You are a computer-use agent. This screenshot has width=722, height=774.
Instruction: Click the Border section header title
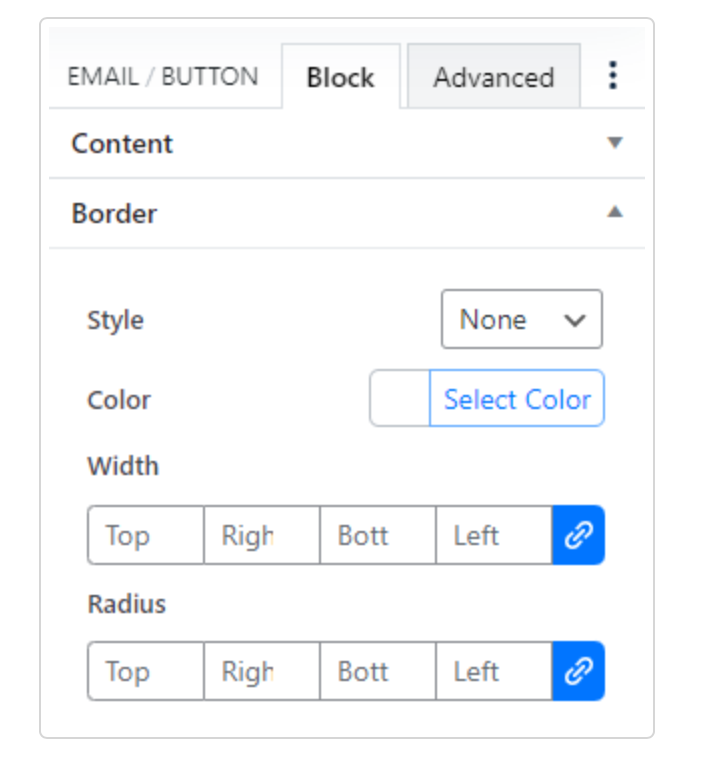click(114, 214)
